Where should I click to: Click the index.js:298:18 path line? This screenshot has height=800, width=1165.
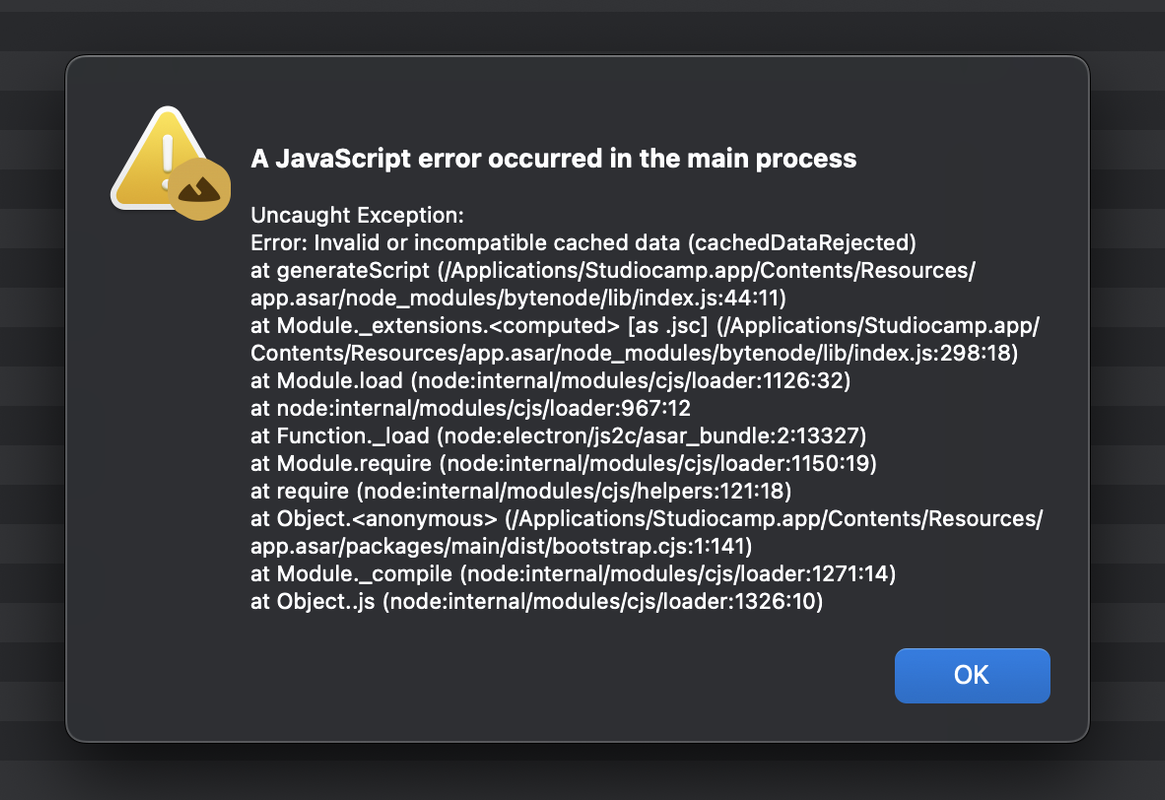(x=635, y=353)
